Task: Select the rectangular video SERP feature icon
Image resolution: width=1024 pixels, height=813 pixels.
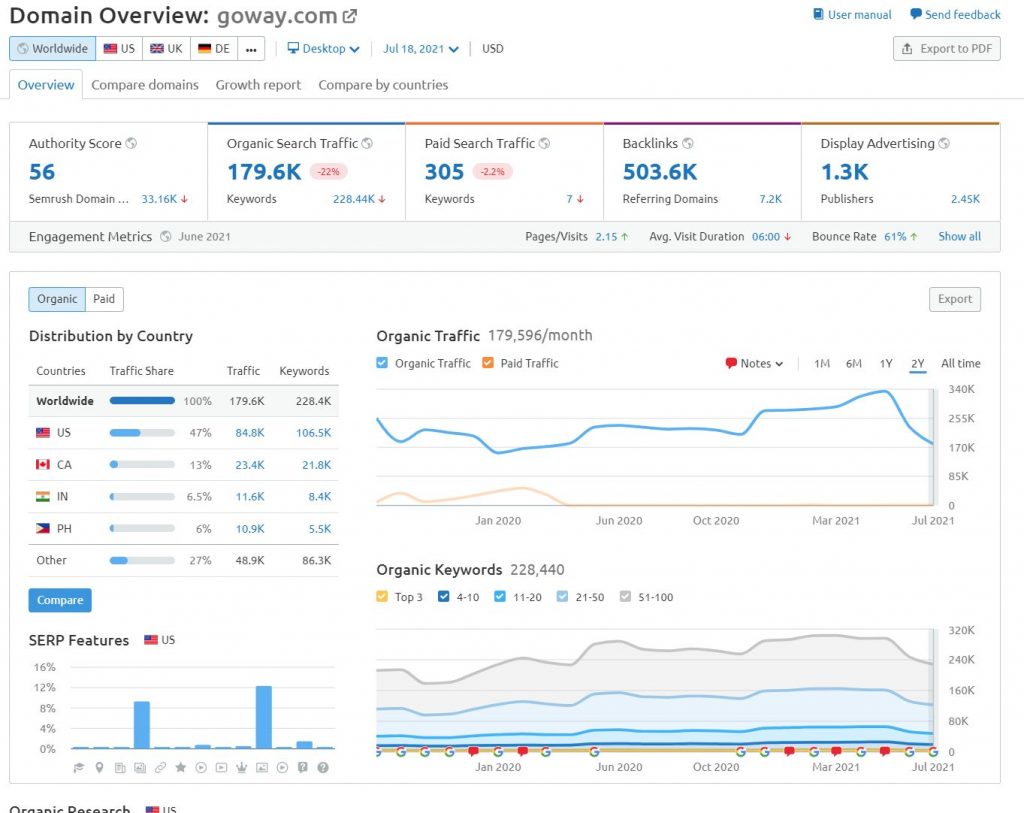Action: click(221, 767)
